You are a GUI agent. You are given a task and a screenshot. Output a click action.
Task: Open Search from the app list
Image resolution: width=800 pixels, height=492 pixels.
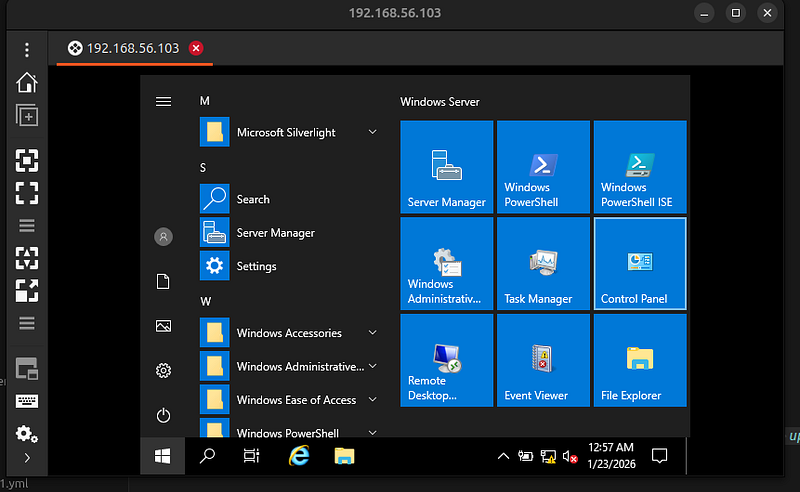291,199
